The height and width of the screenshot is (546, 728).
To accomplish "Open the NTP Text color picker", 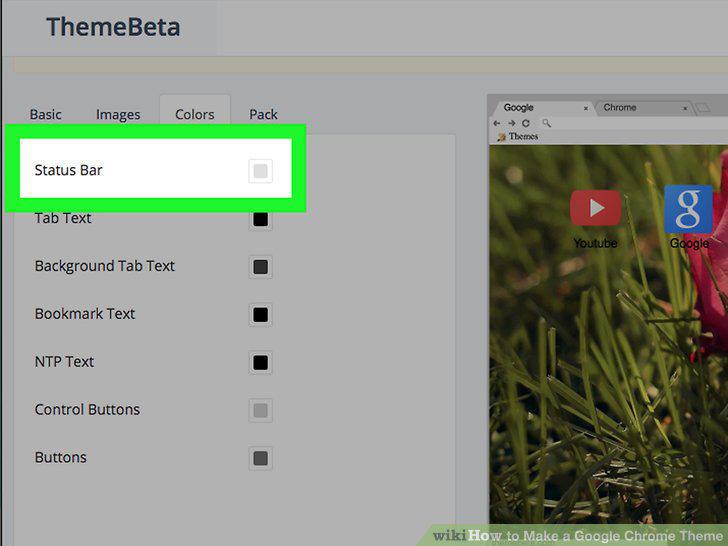I will [260, 363].
